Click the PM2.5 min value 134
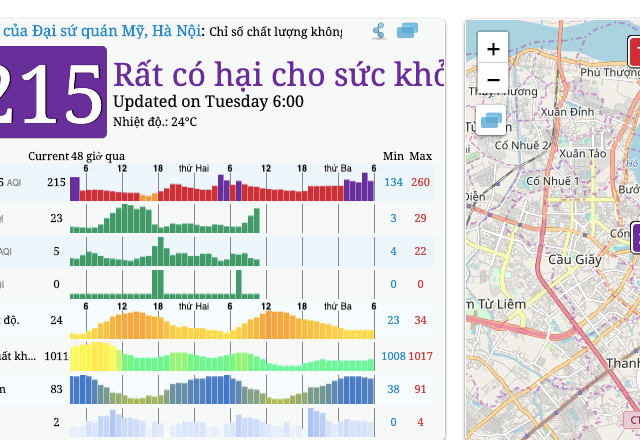Viewport: 640px width, 440px height. click(x=393, y=182)
